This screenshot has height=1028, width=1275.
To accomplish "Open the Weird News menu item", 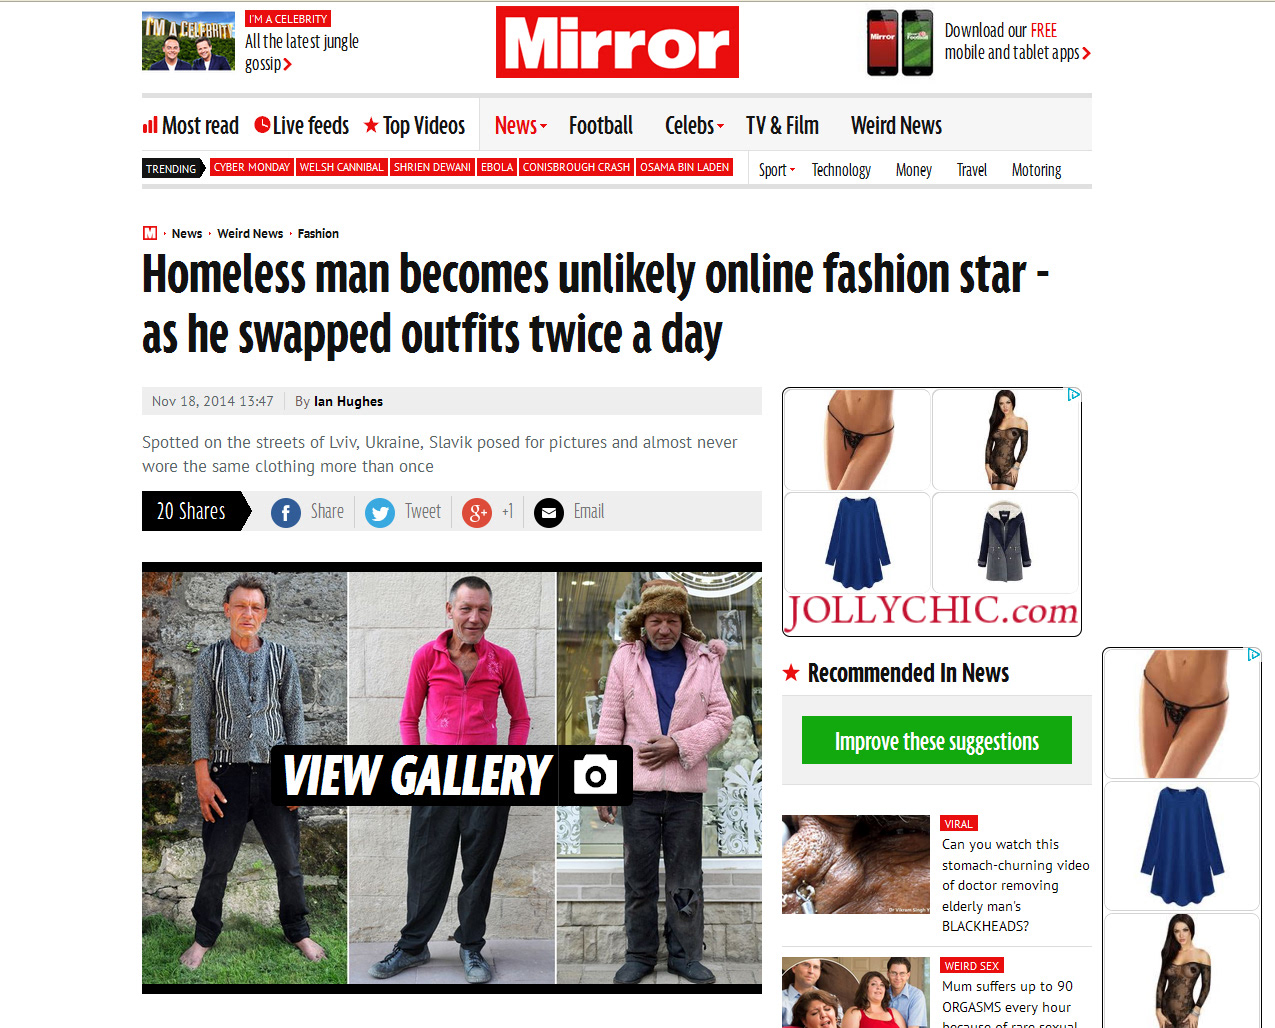I will [x=896, y=125].
